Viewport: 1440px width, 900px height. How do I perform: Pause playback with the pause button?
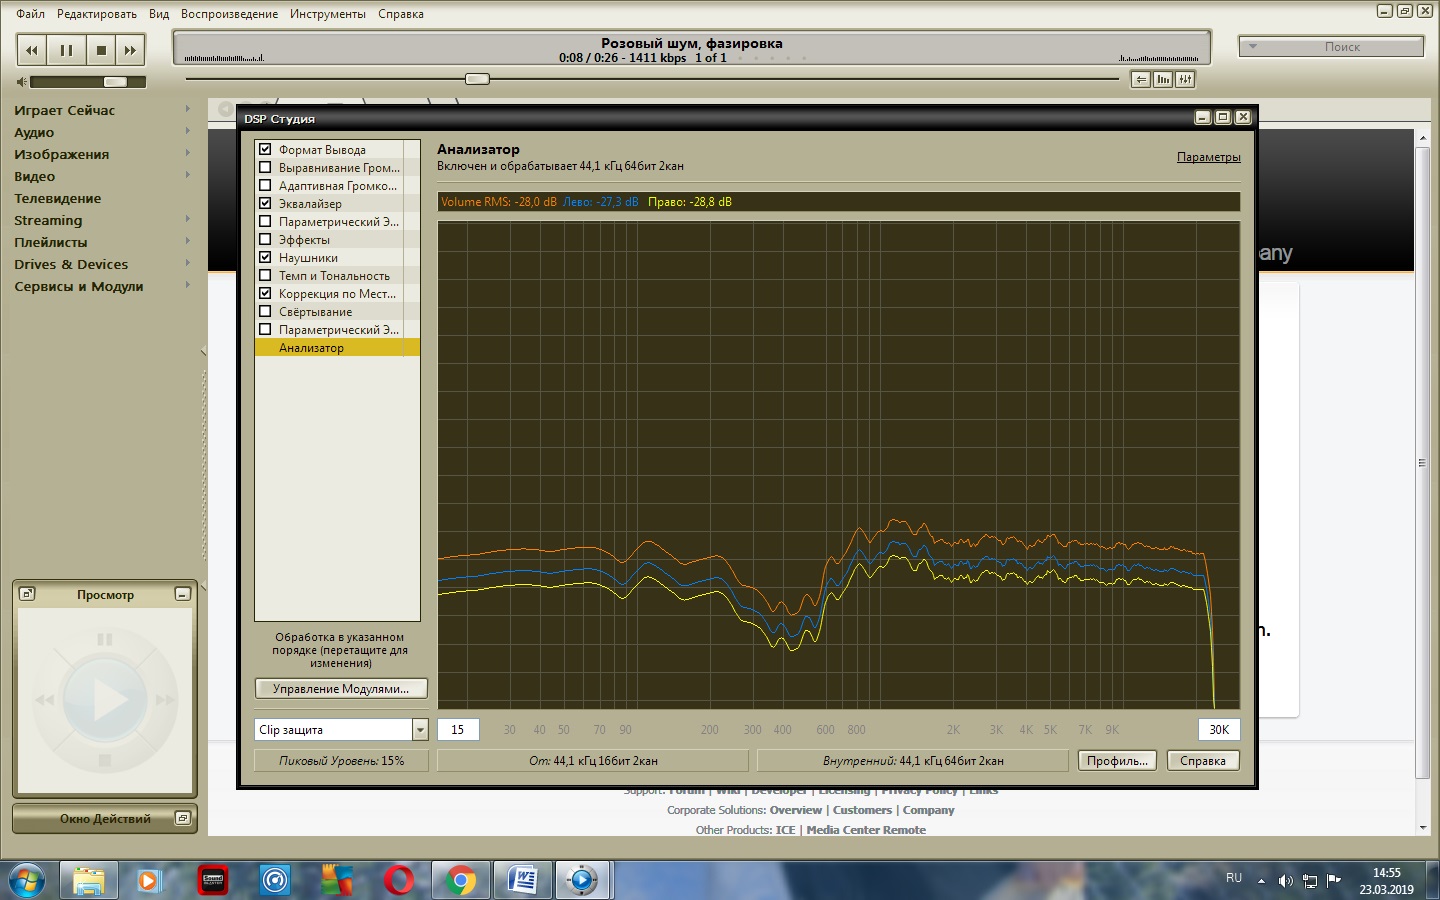point(66,50)
